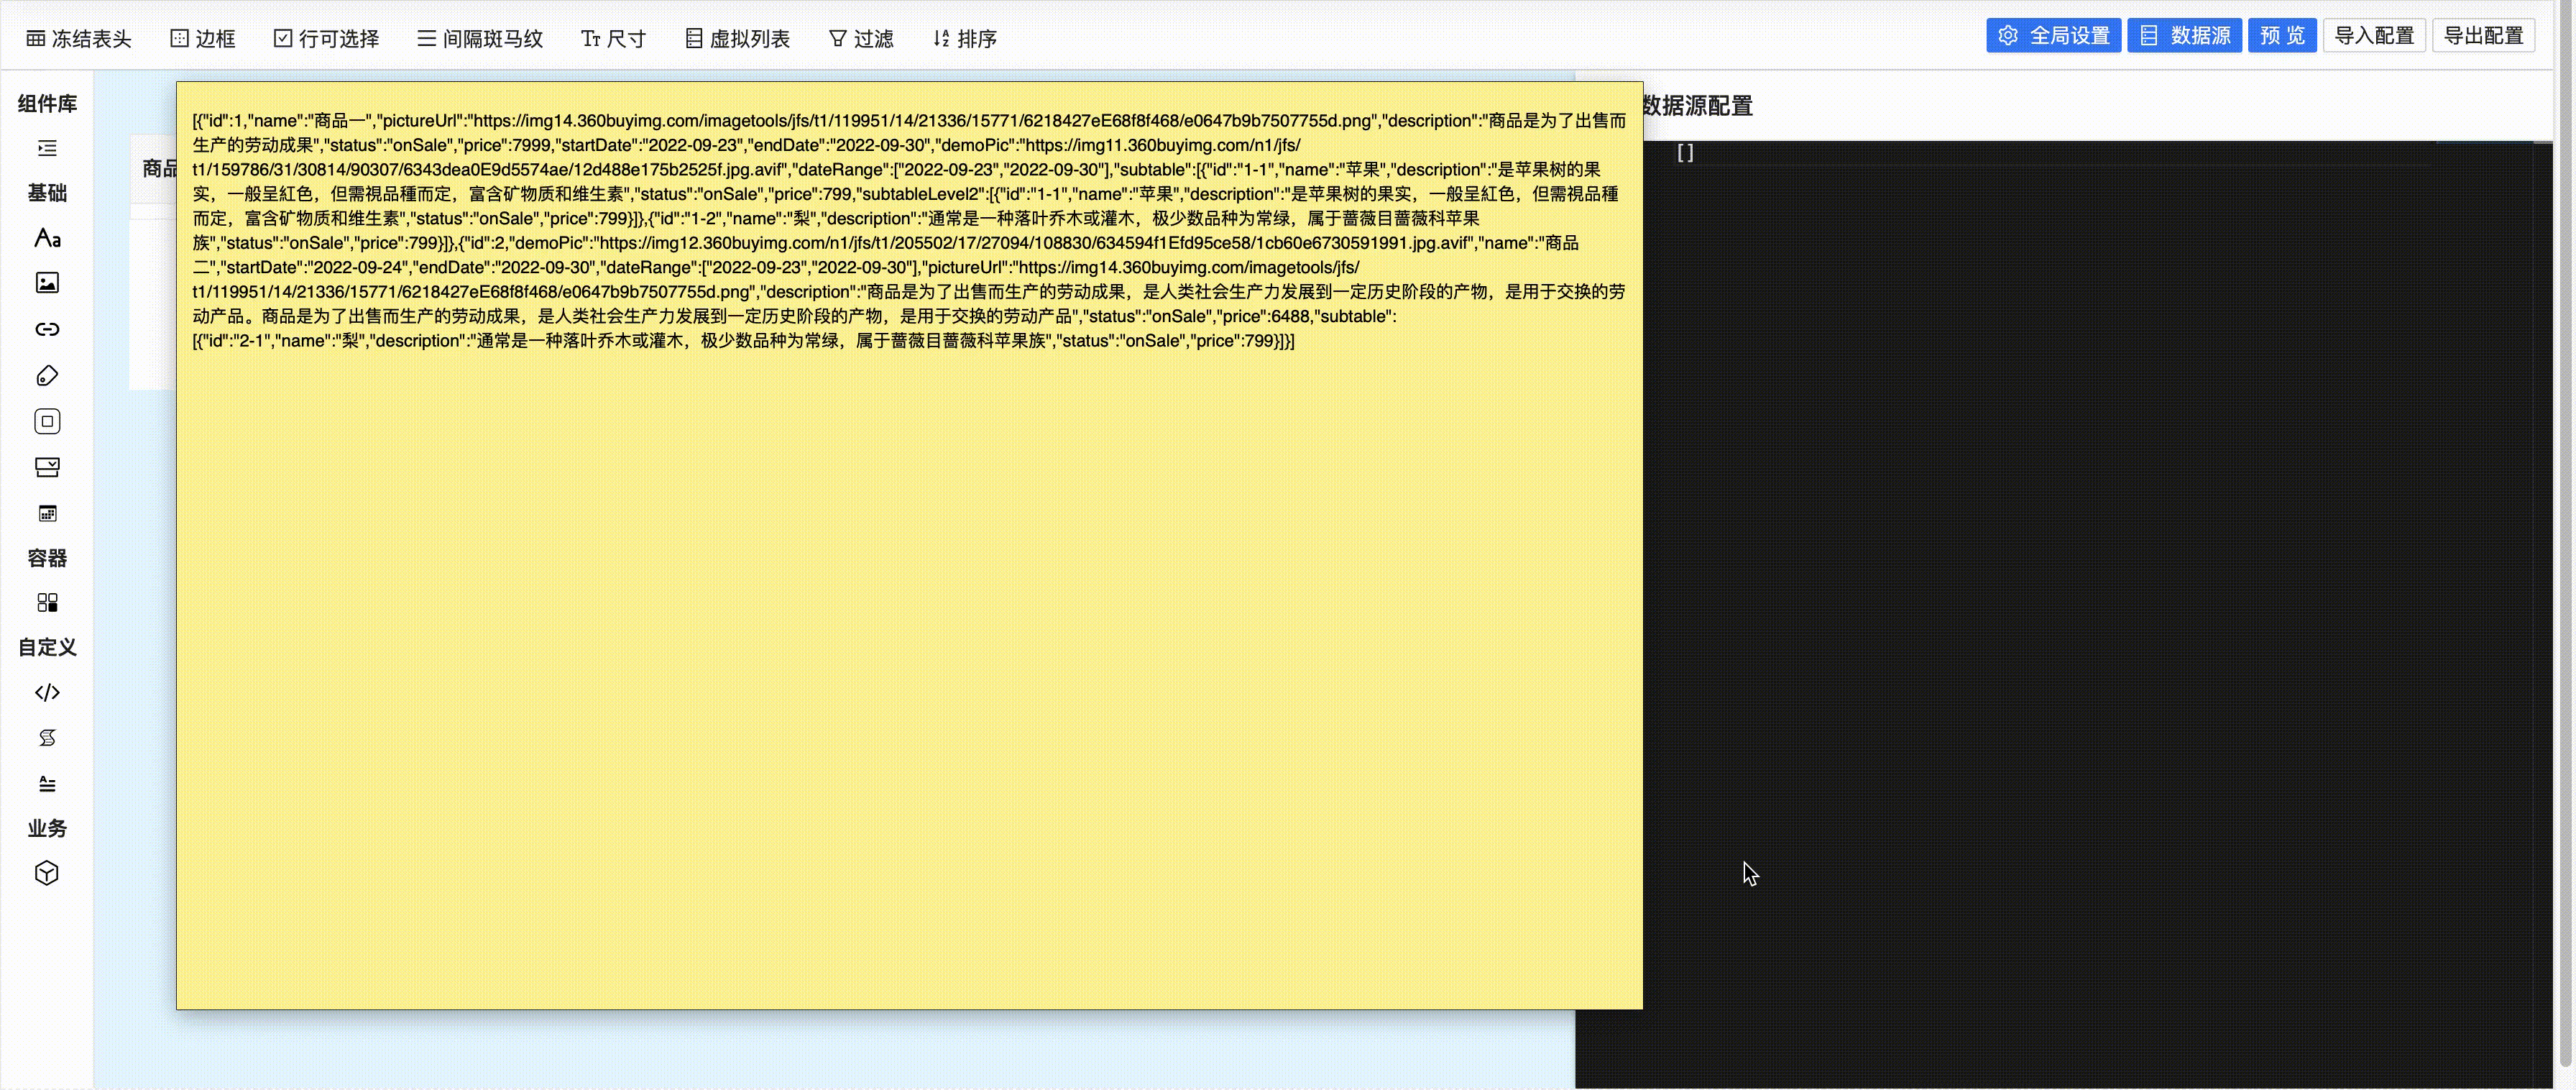Click the yellow JSON data popup text
This screenshot has height=1090, width=2576.
point(909,230)
